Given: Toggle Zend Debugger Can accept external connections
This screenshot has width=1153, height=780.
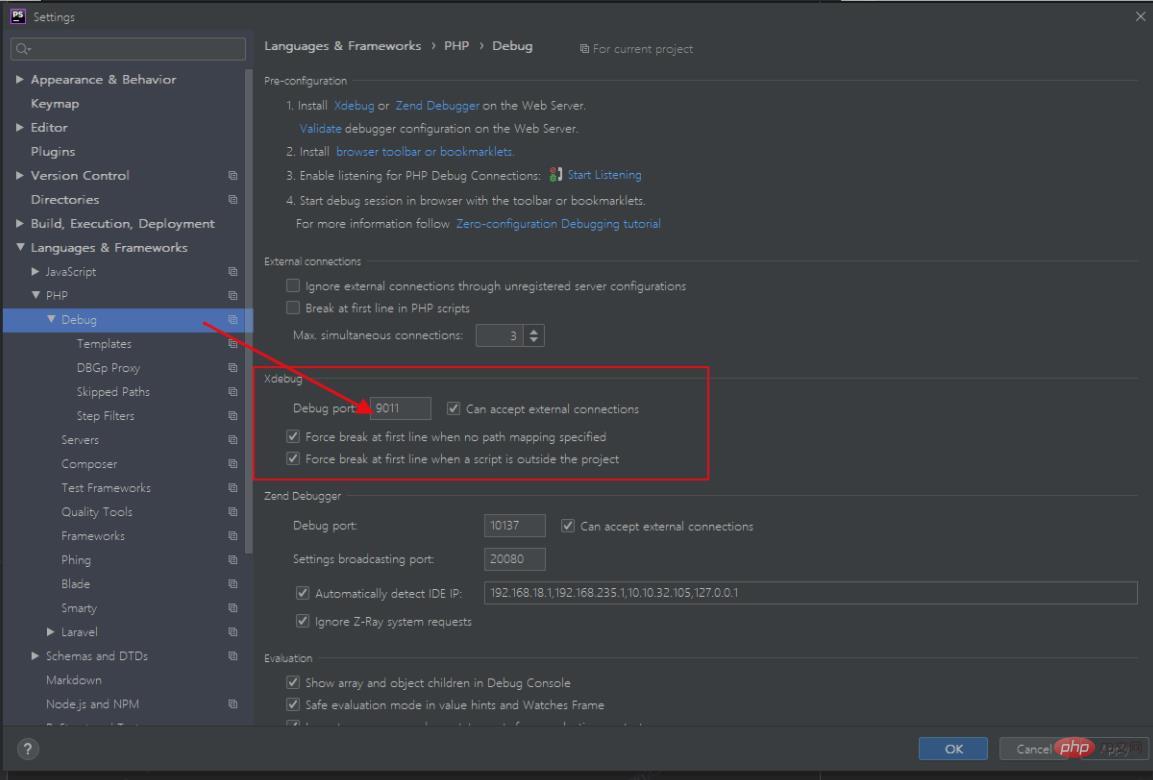Looking at the screenshot, I should [x=568, y=526].
